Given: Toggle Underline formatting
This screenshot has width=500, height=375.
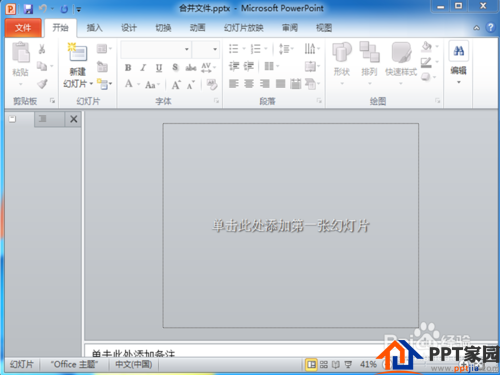Looking at the screenshot, I should pos(159,68).
